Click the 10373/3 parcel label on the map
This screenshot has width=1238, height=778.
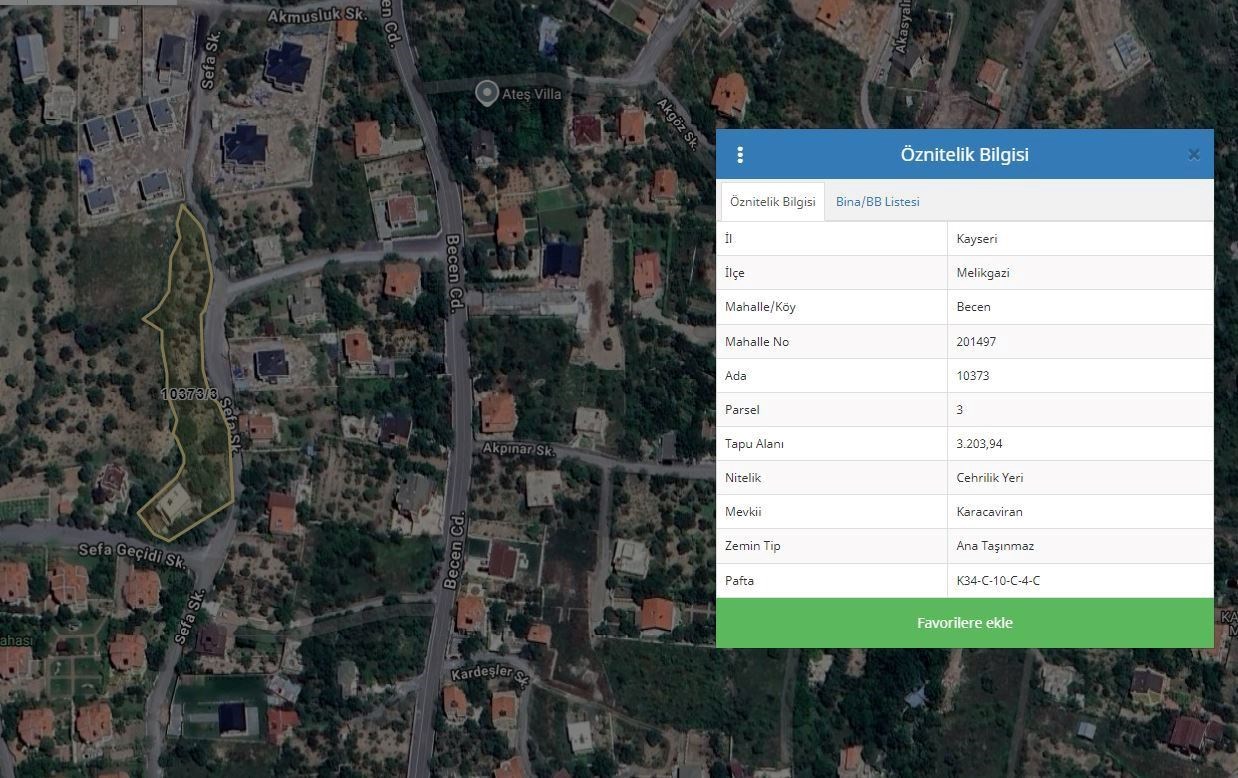[189, 395]
